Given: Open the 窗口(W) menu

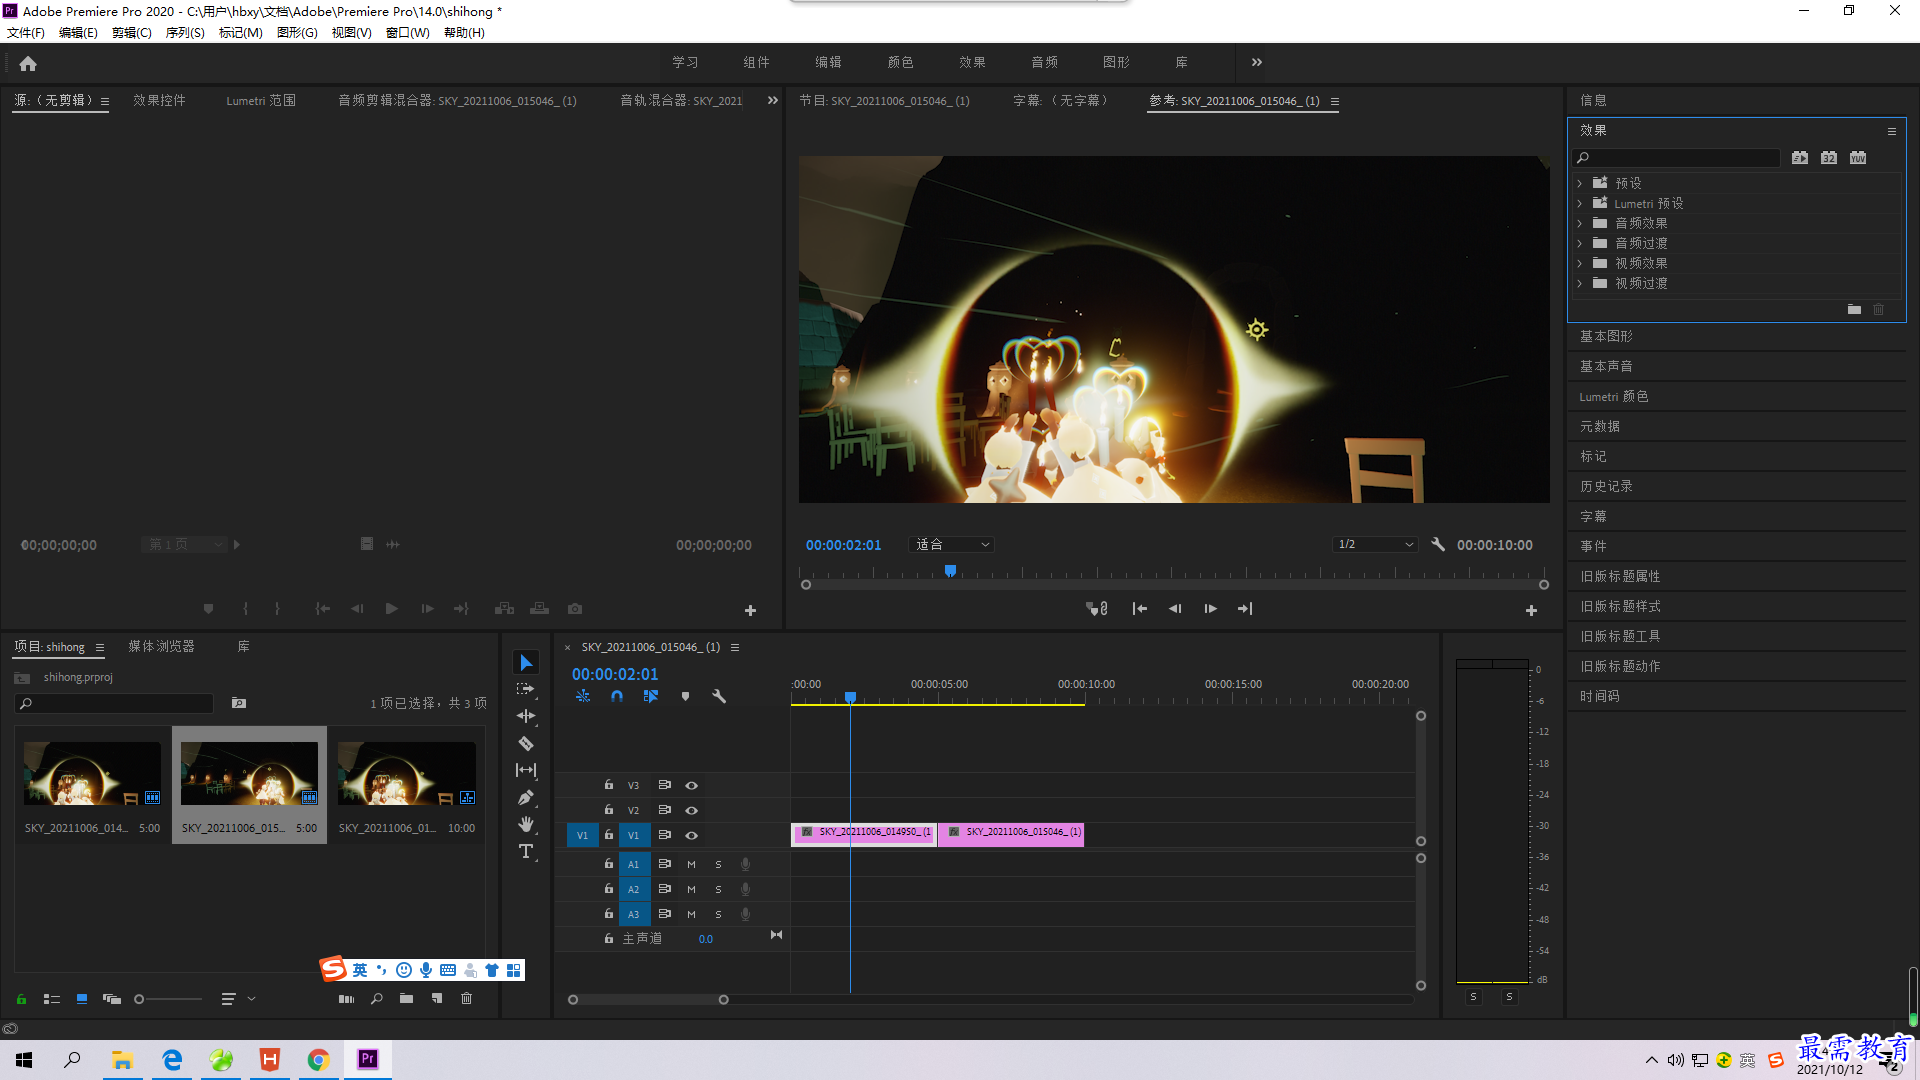Looking at the screenshot, I should [x=407, y=33].
